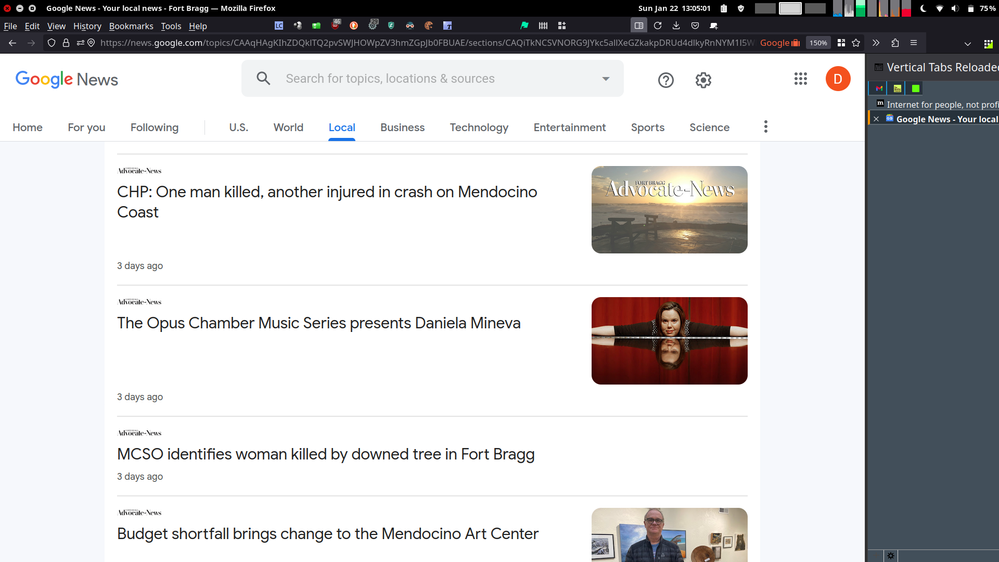Open Google News help menu
Image resolution: width=999 pixels, height=562 pixels.
(x=666, y=80)
